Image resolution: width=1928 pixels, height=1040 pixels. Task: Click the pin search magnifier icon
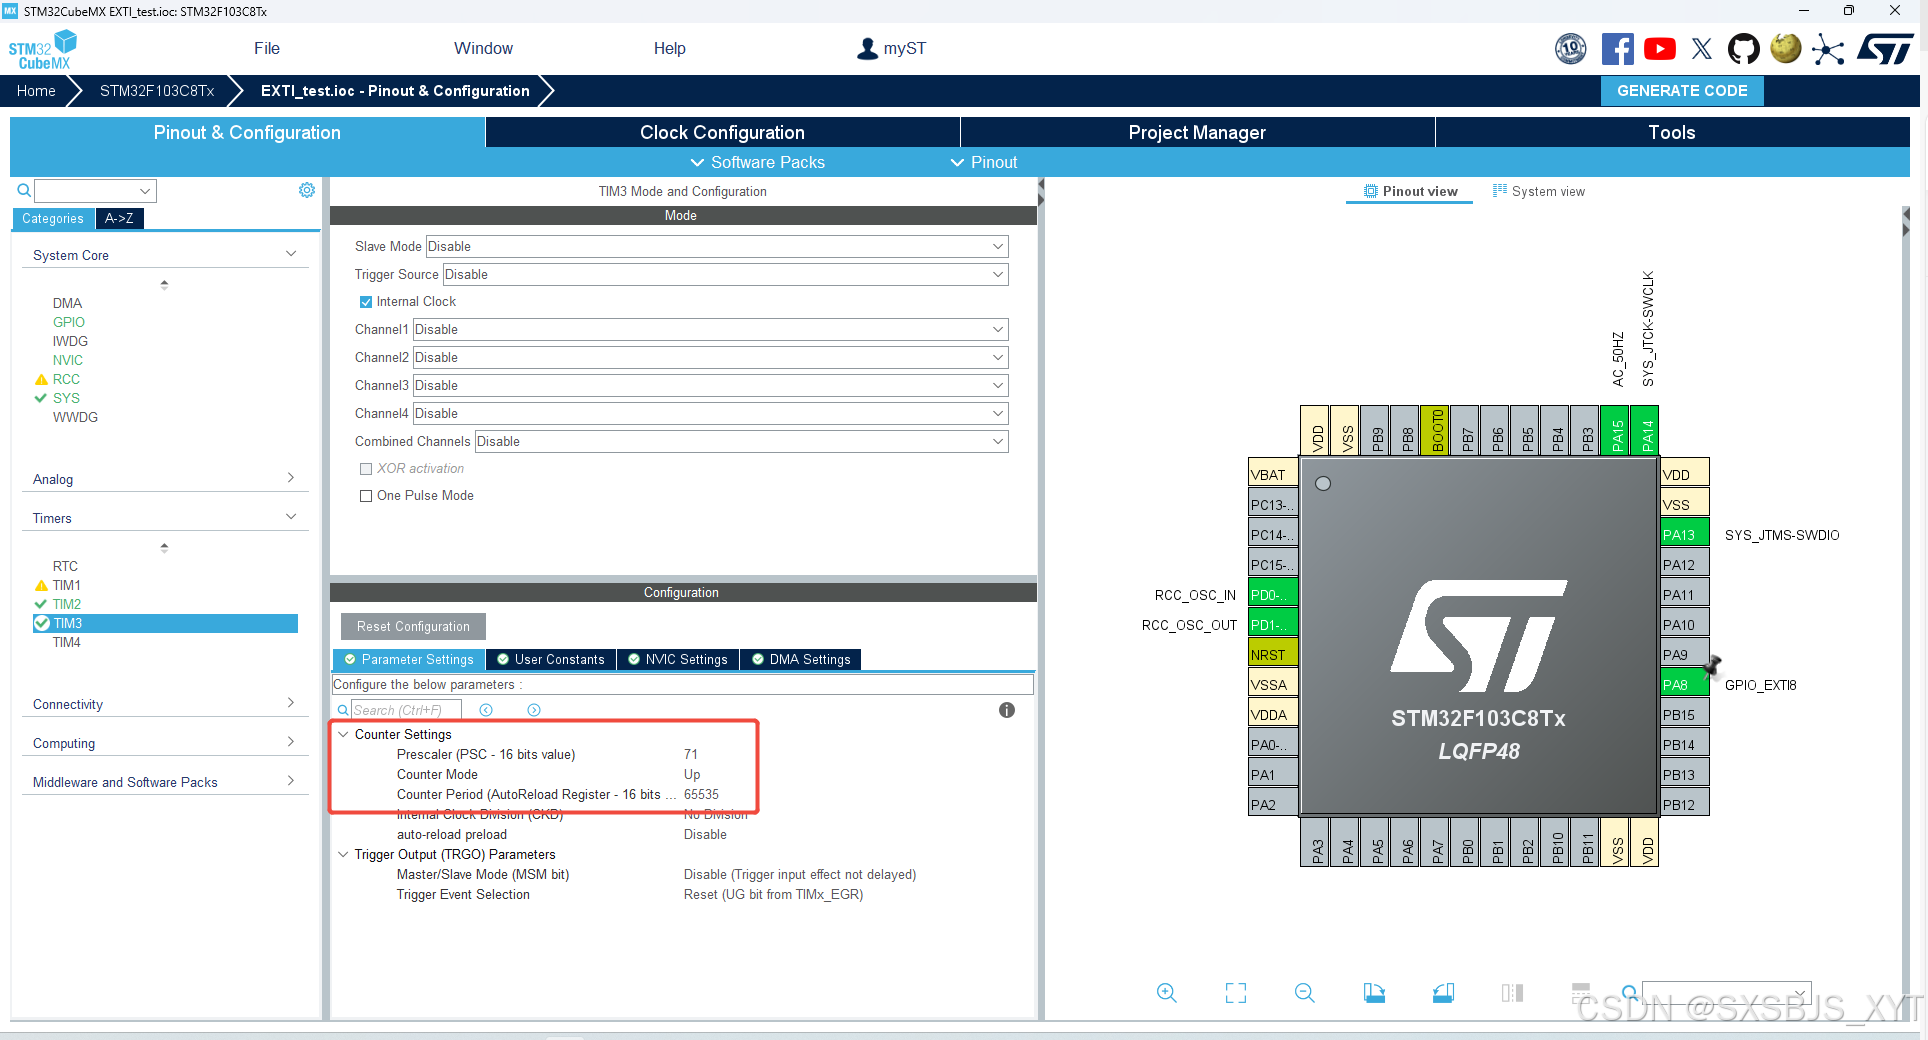coord(1629,993)
